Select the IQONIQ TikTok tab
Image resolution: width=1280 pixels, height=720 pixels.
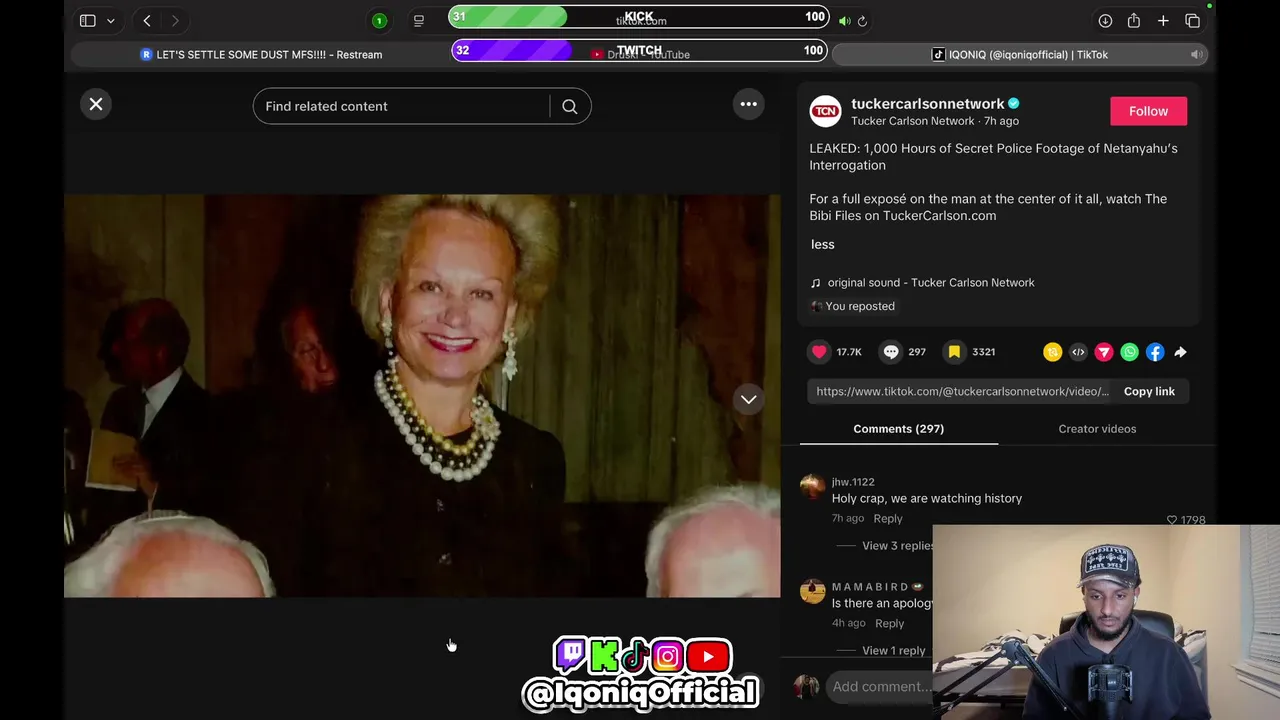point(1020,55)
